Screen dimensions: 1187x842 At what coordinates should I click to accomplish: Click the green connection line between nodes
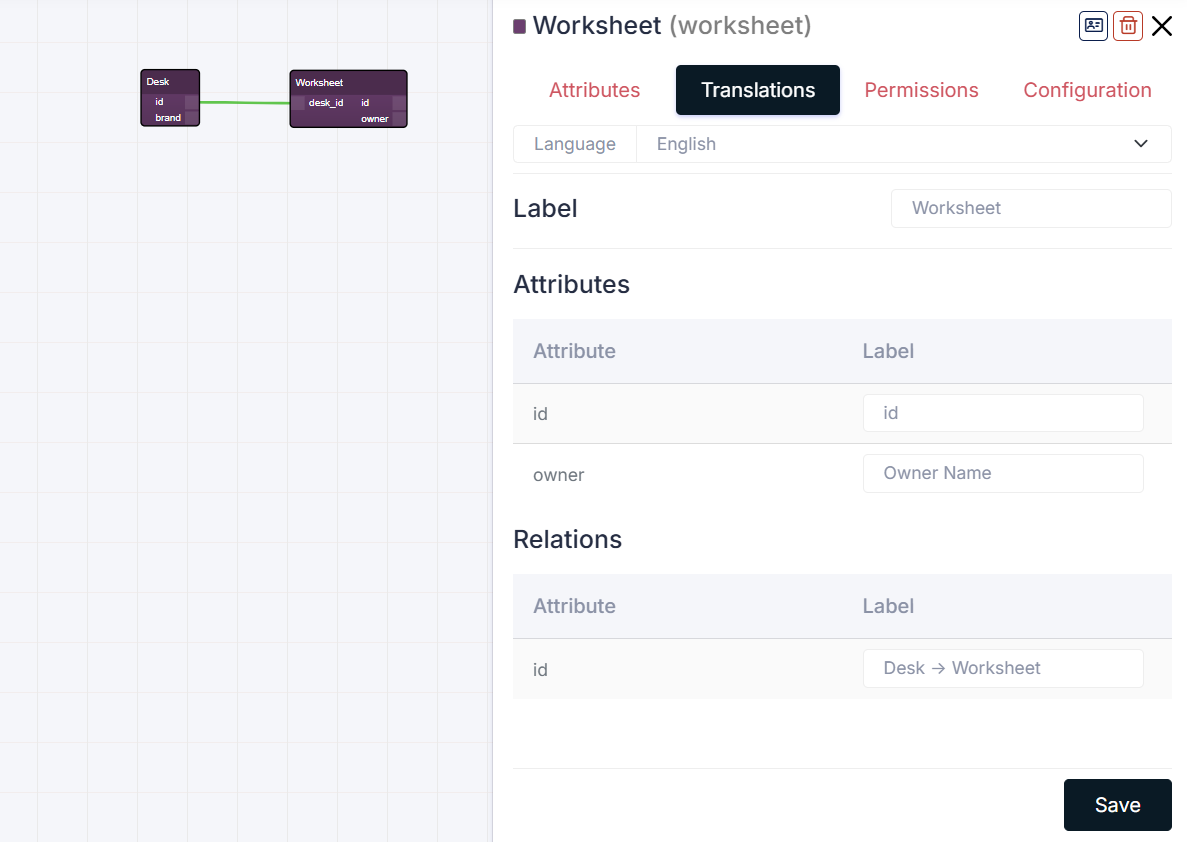point(245,102)
